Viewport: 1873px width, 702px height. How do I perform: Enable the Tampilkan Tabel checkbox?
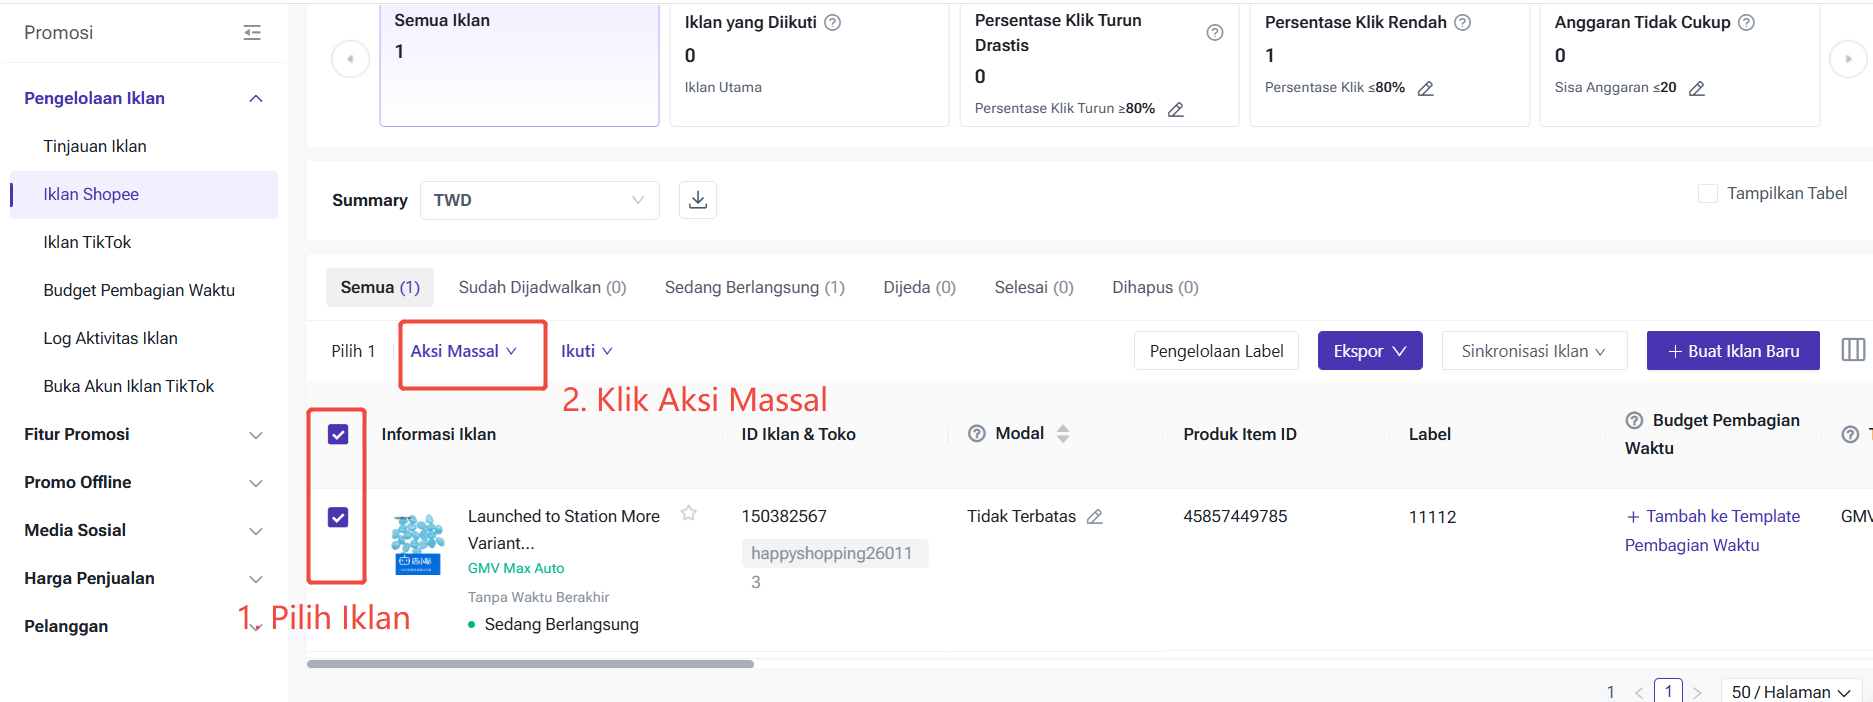tap(1708, 193)
